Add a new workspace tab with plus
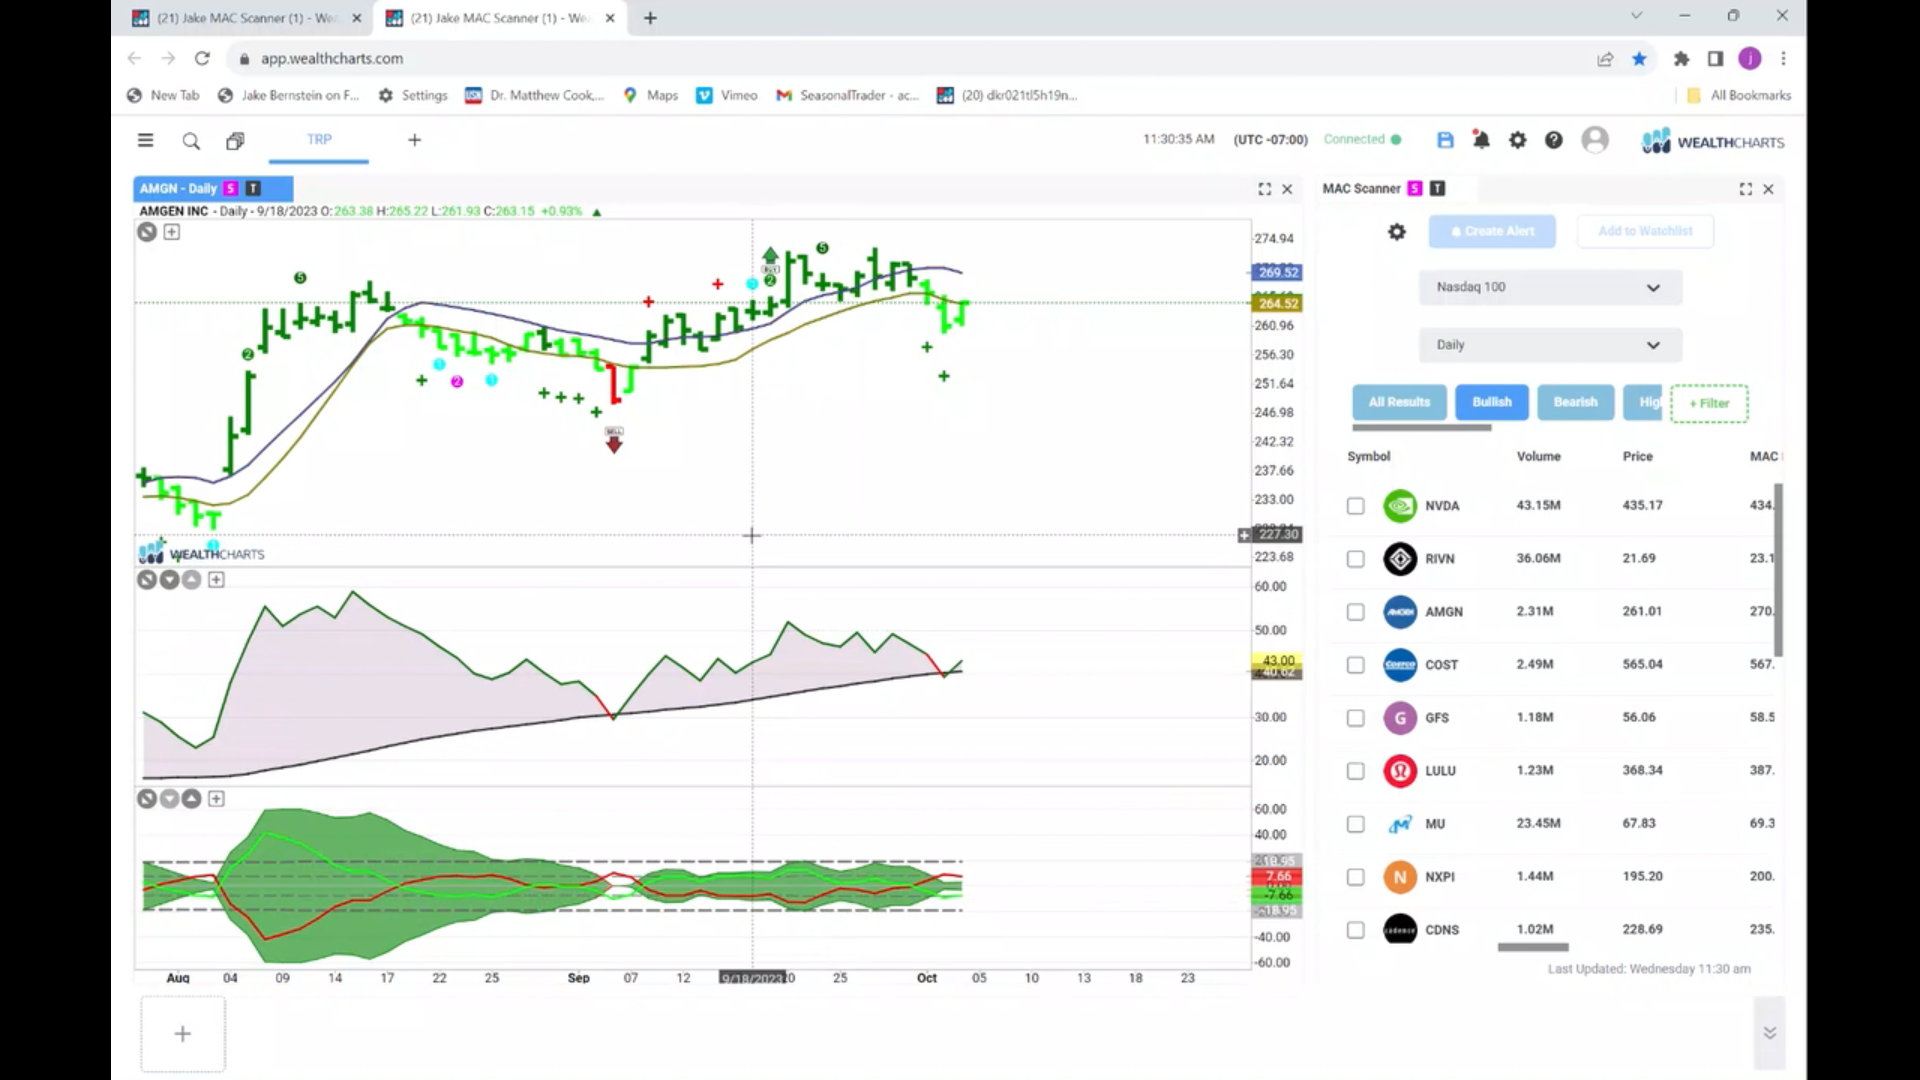The height and width of the screenshot is (1080, 1920). [415, 140]
